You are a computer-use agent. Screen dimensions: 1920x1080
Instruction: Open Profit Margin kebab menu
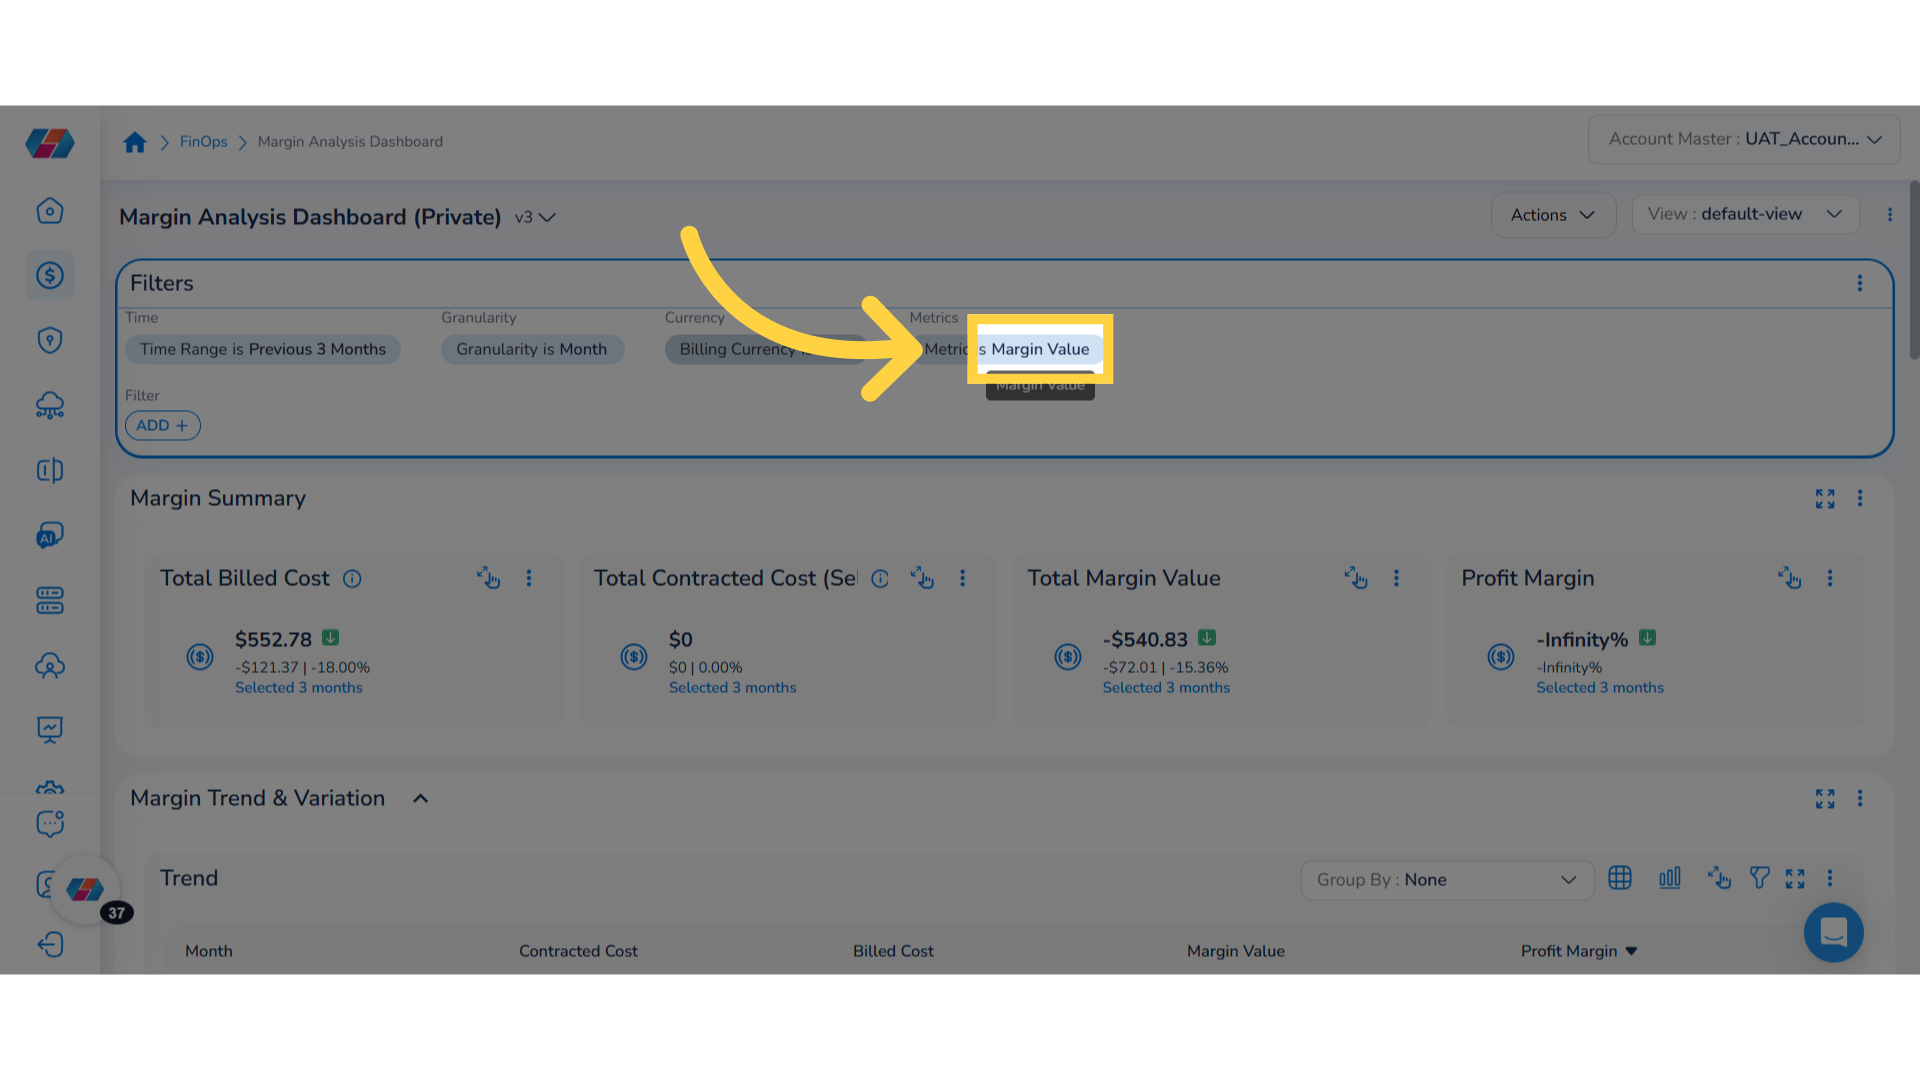coord(1830,578)
